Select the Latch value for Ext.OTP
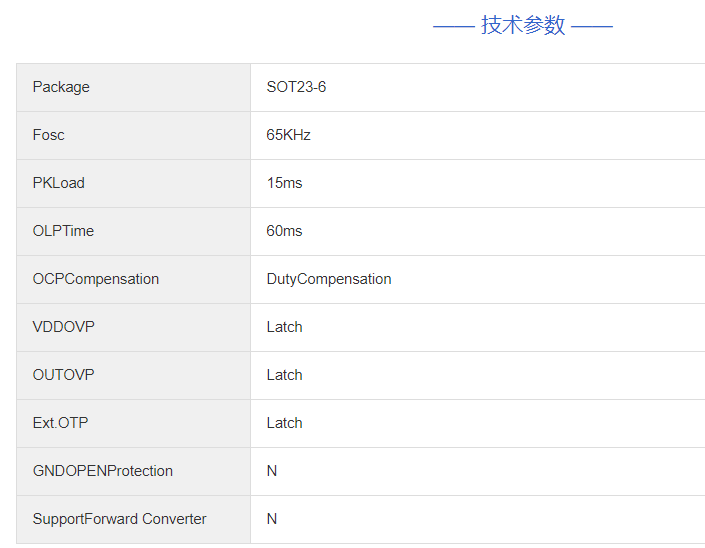This screenshot has height=548, width=705. (x=284, y=423)
